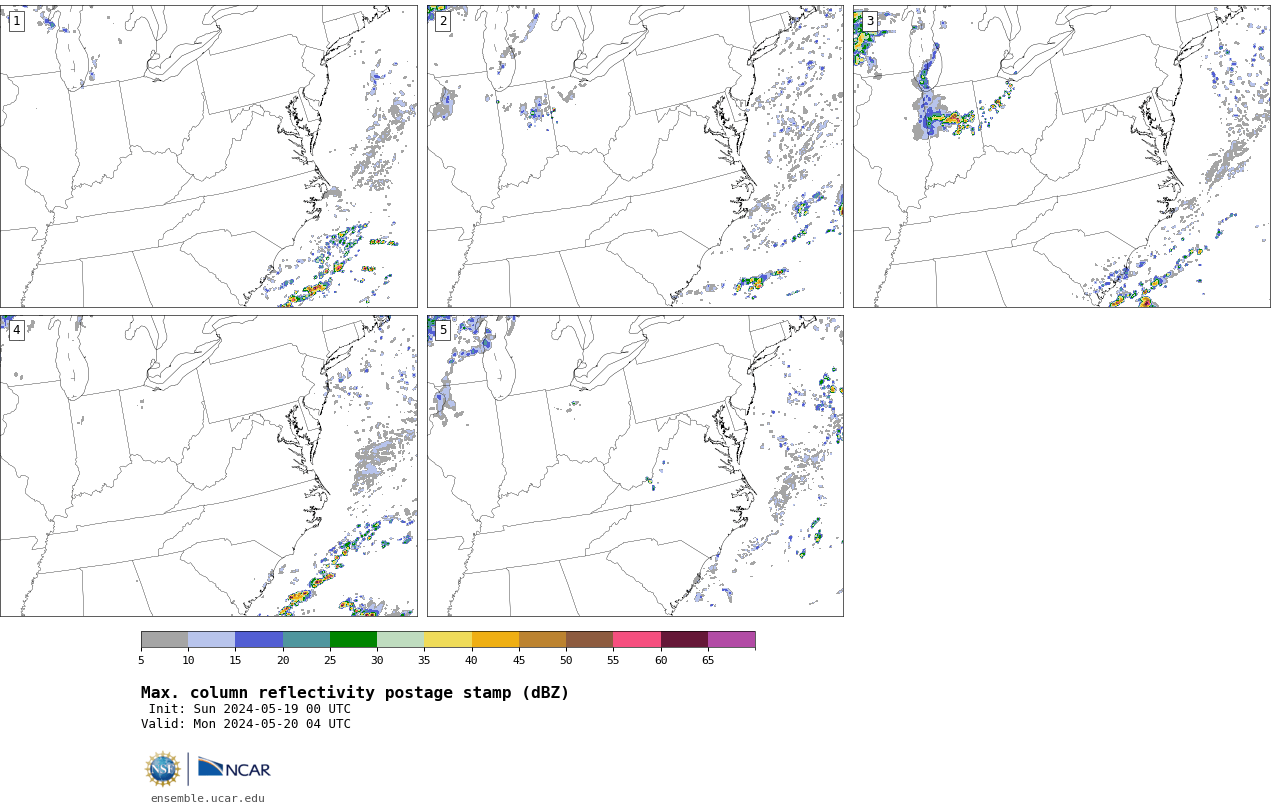Click the member number 5 label box
The width and height of the screenshot is (1280, 809).
(x=443, y=330)
